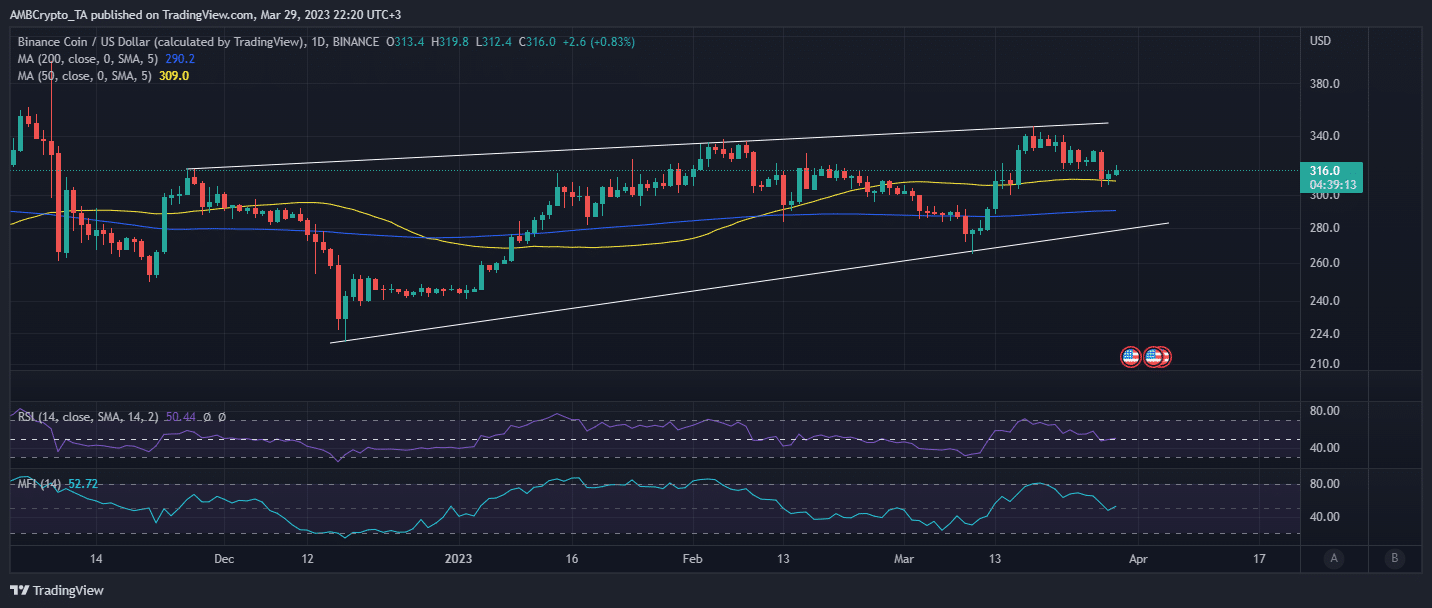Open the 1D timeframe selector in the legend
1432x608 pixels.
tap(319, 42)
